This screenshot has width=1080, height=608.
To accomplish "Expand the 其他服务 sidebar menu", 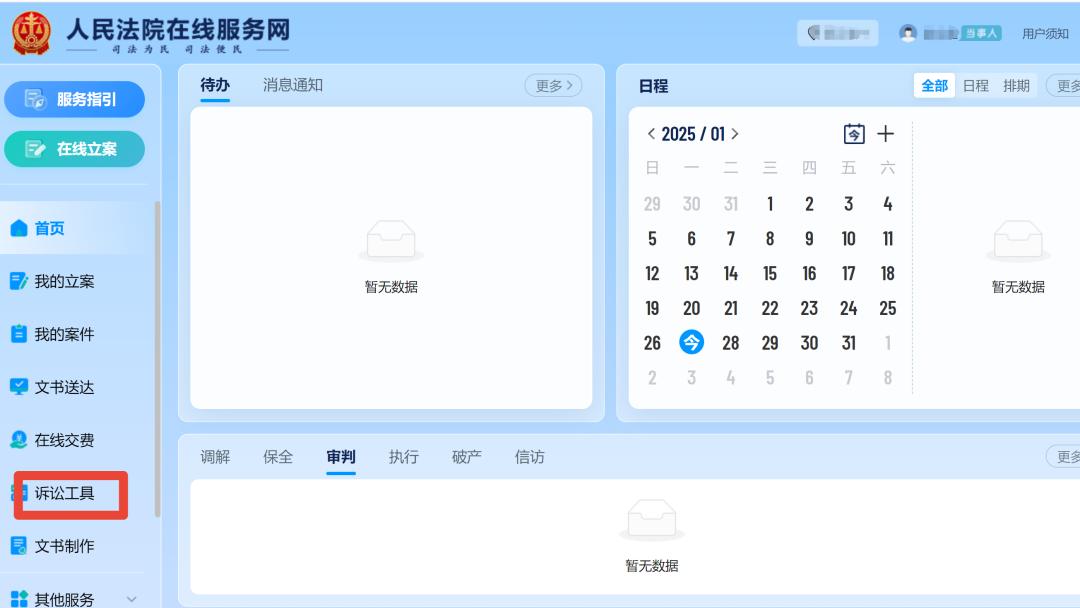I will tap(131, 599).
